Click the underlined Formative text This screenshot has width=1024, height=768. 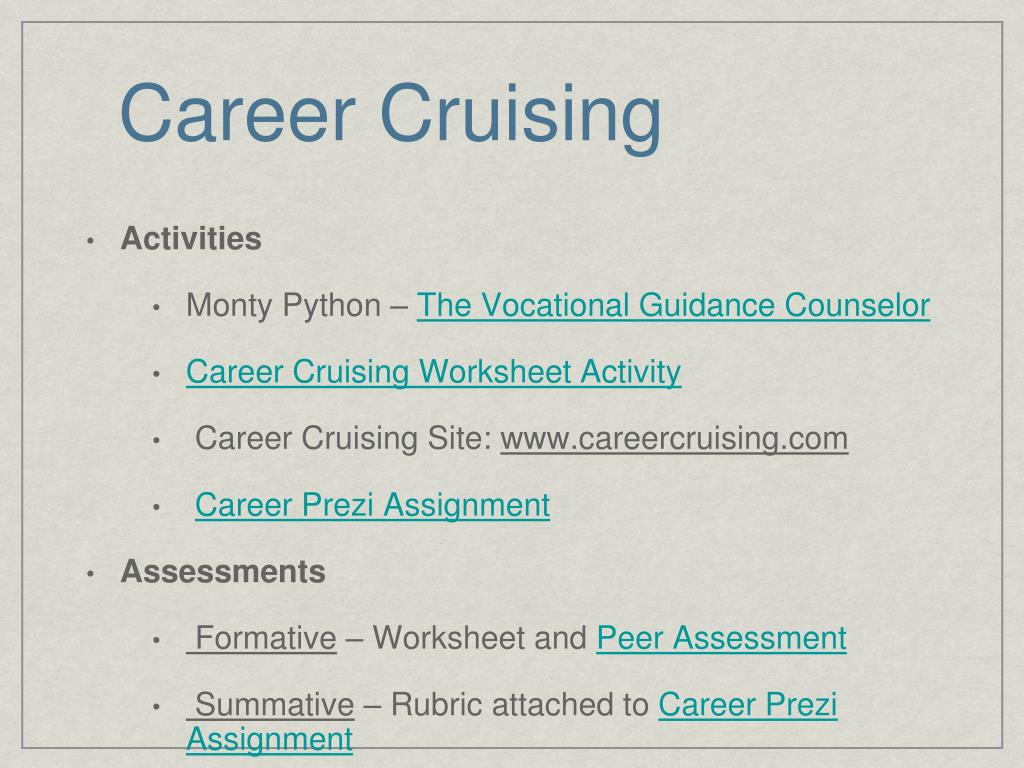click(262, 638)
